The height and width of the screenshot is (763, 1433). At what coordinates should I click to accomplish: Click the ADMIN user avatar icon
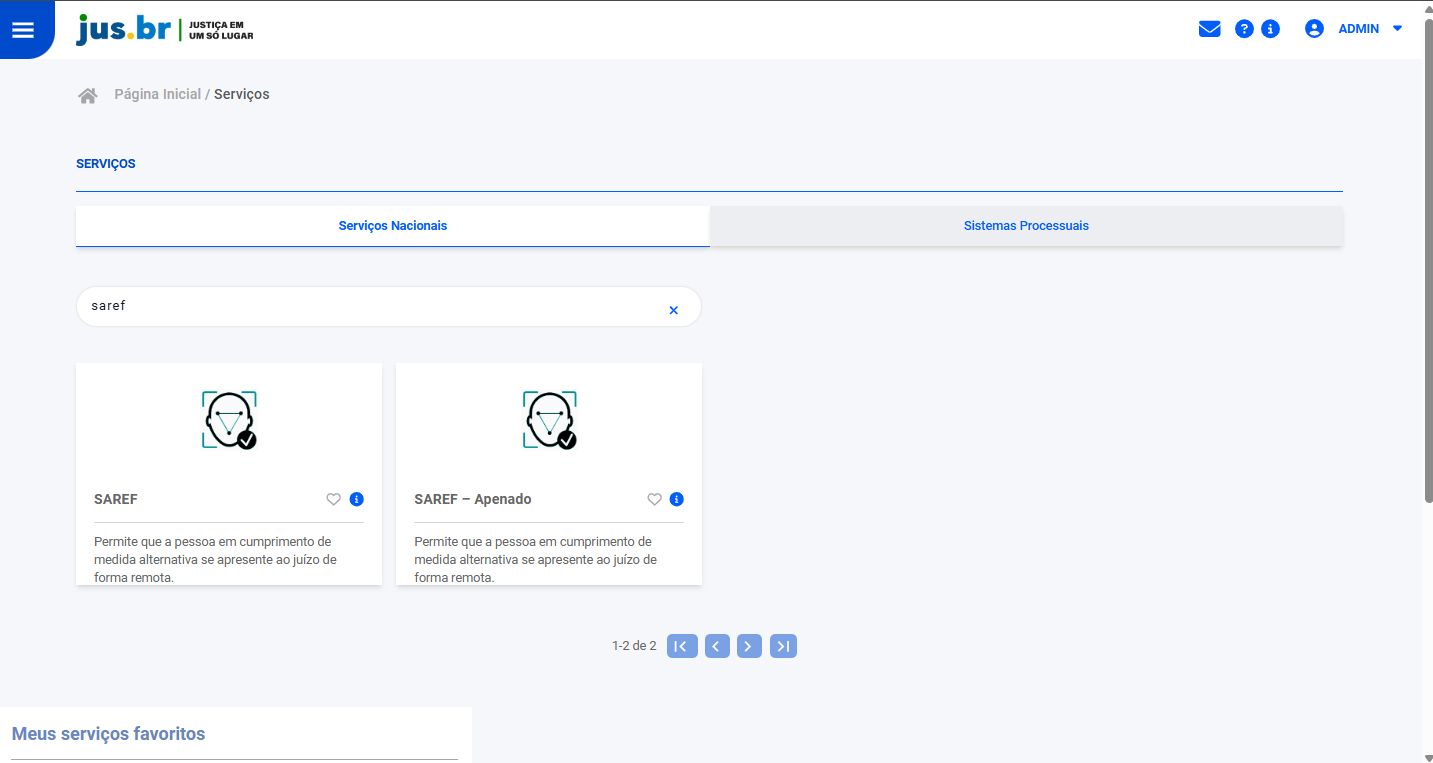(x=1314, y=29)
